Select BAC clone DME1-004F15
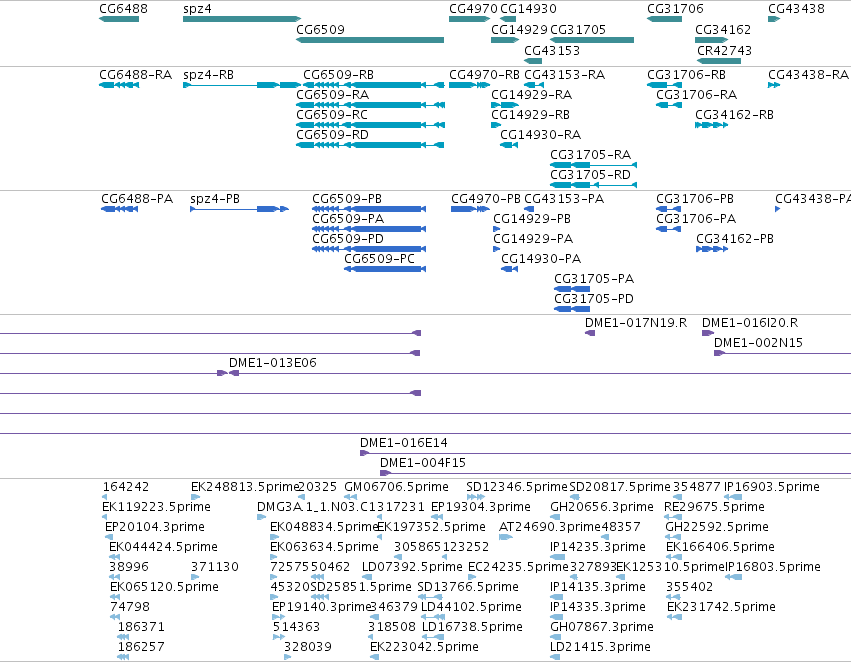Image resolution: width=851 pixels, height=662 pixels. tap(615, 473)
